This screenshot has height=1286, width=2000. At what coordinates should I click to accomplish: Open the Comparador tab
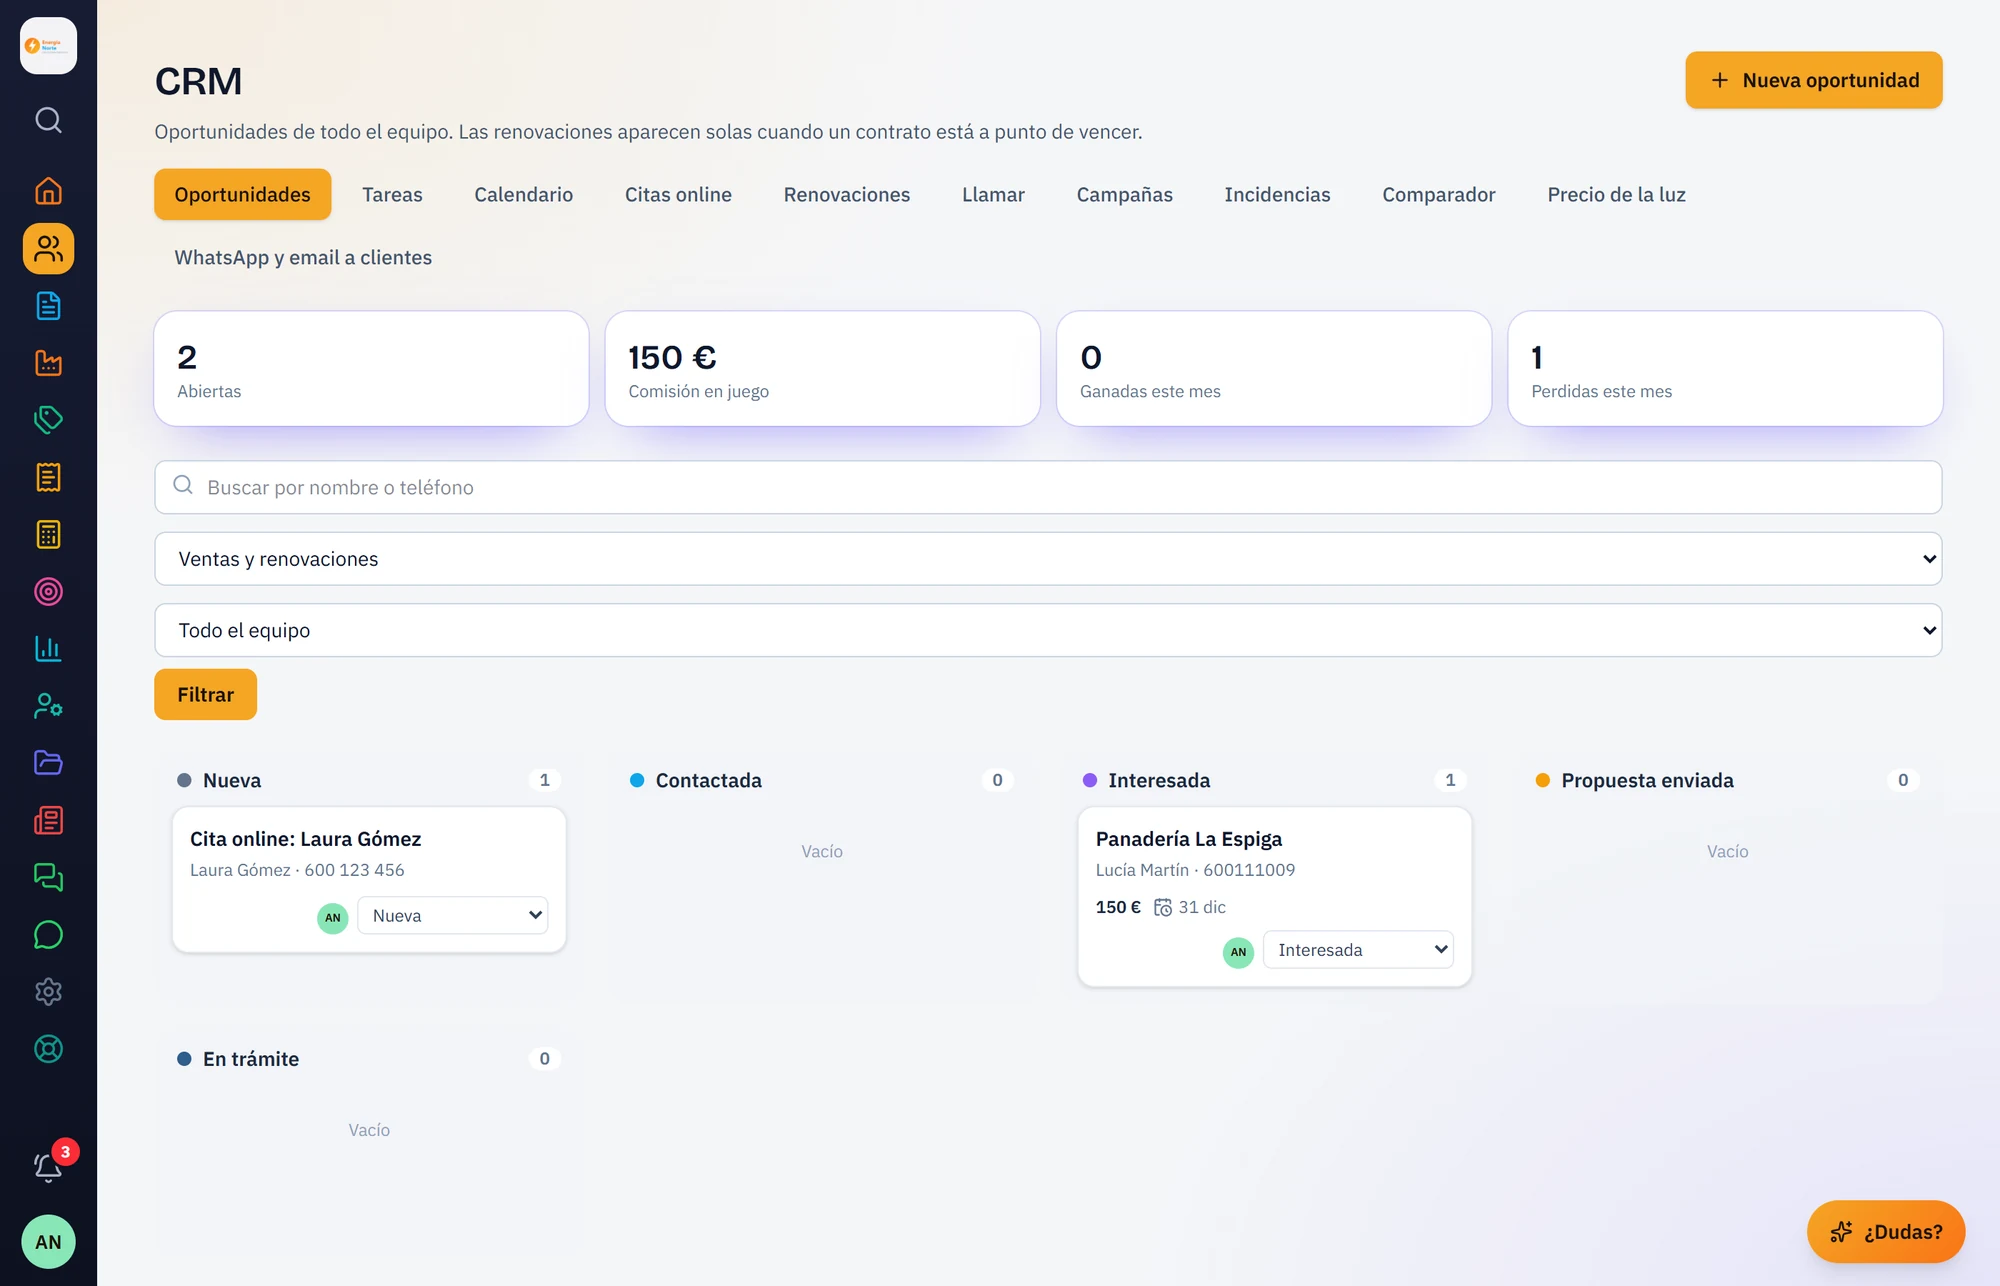[1438, 194]
